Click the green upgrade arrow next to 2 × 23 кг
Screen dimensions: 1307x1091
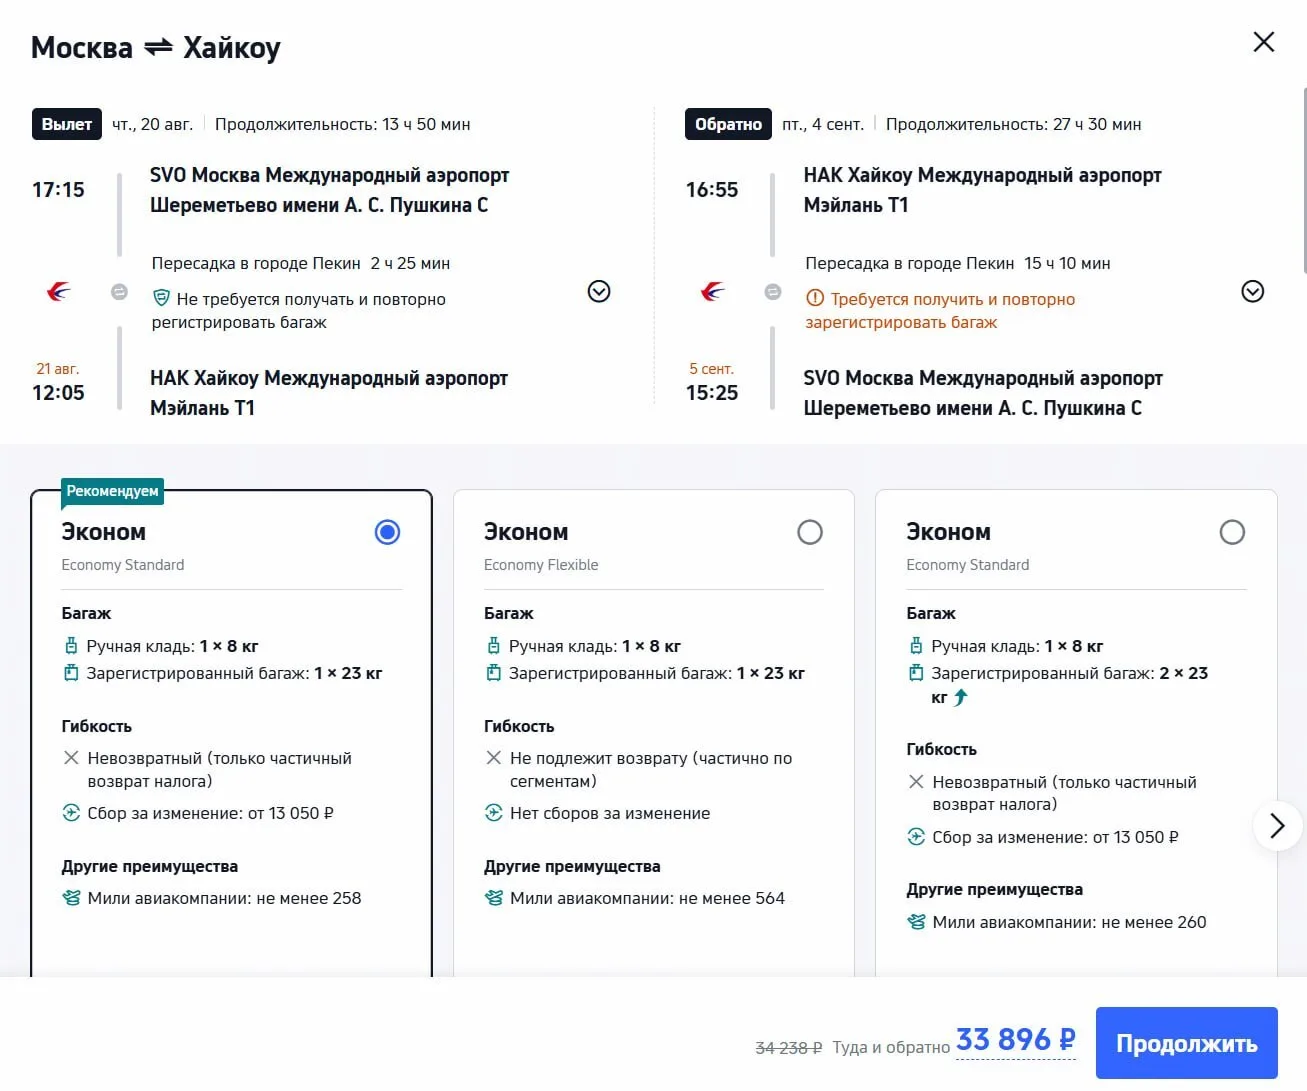(960, 698)
